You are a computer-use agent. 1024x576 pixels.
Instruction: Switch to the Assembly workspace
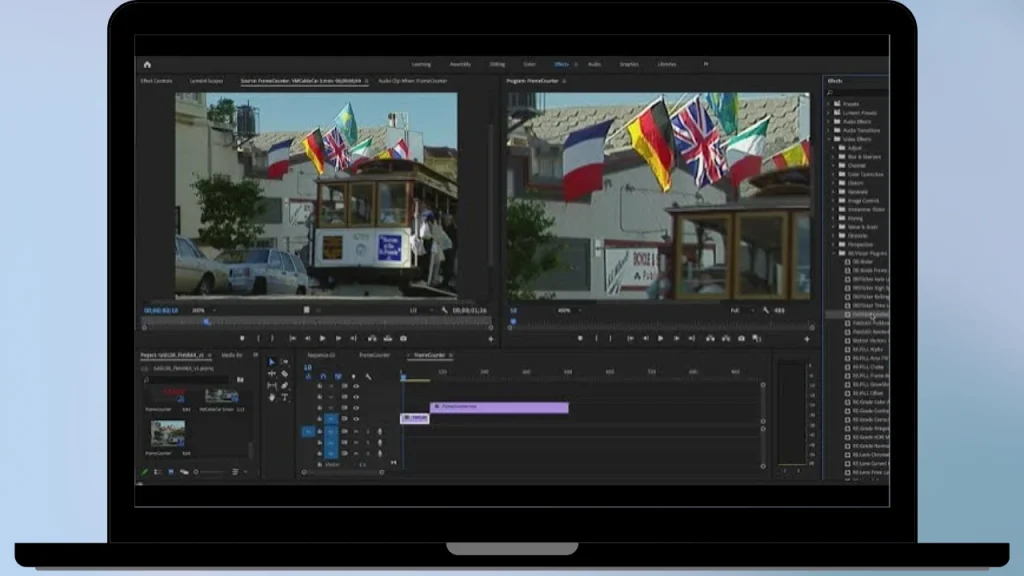(x=460, y=65)
